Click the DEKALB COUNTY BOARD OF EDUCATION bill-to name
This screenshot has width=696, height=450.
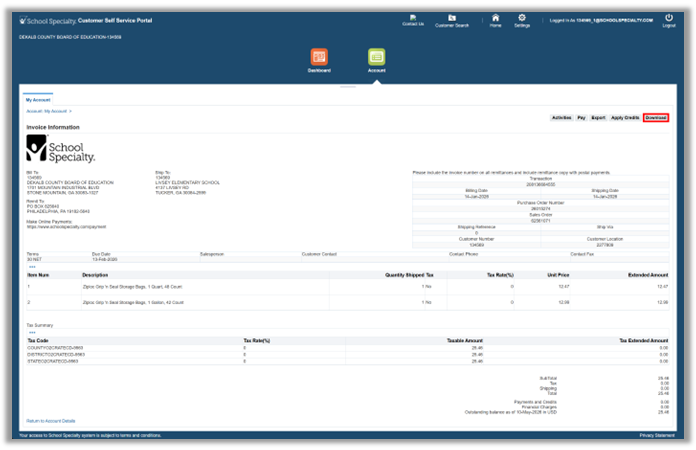(70, 182)
